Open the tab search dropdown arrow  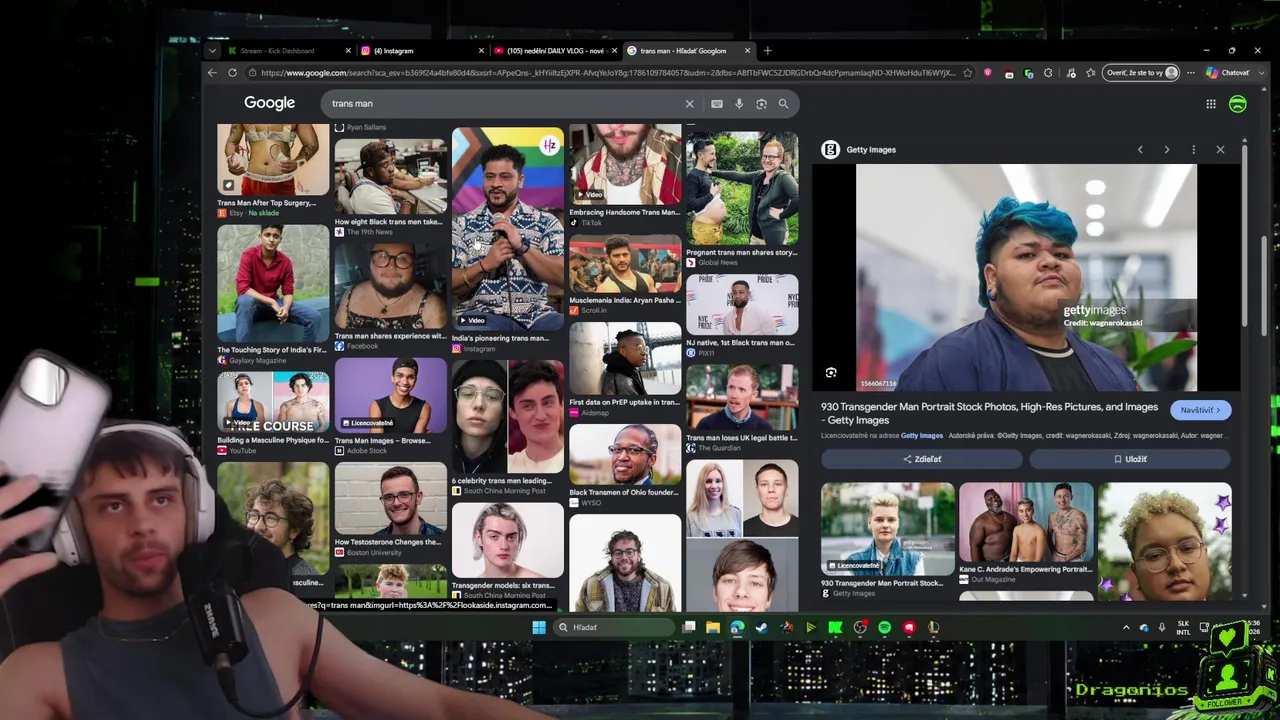tap(212, 51)
